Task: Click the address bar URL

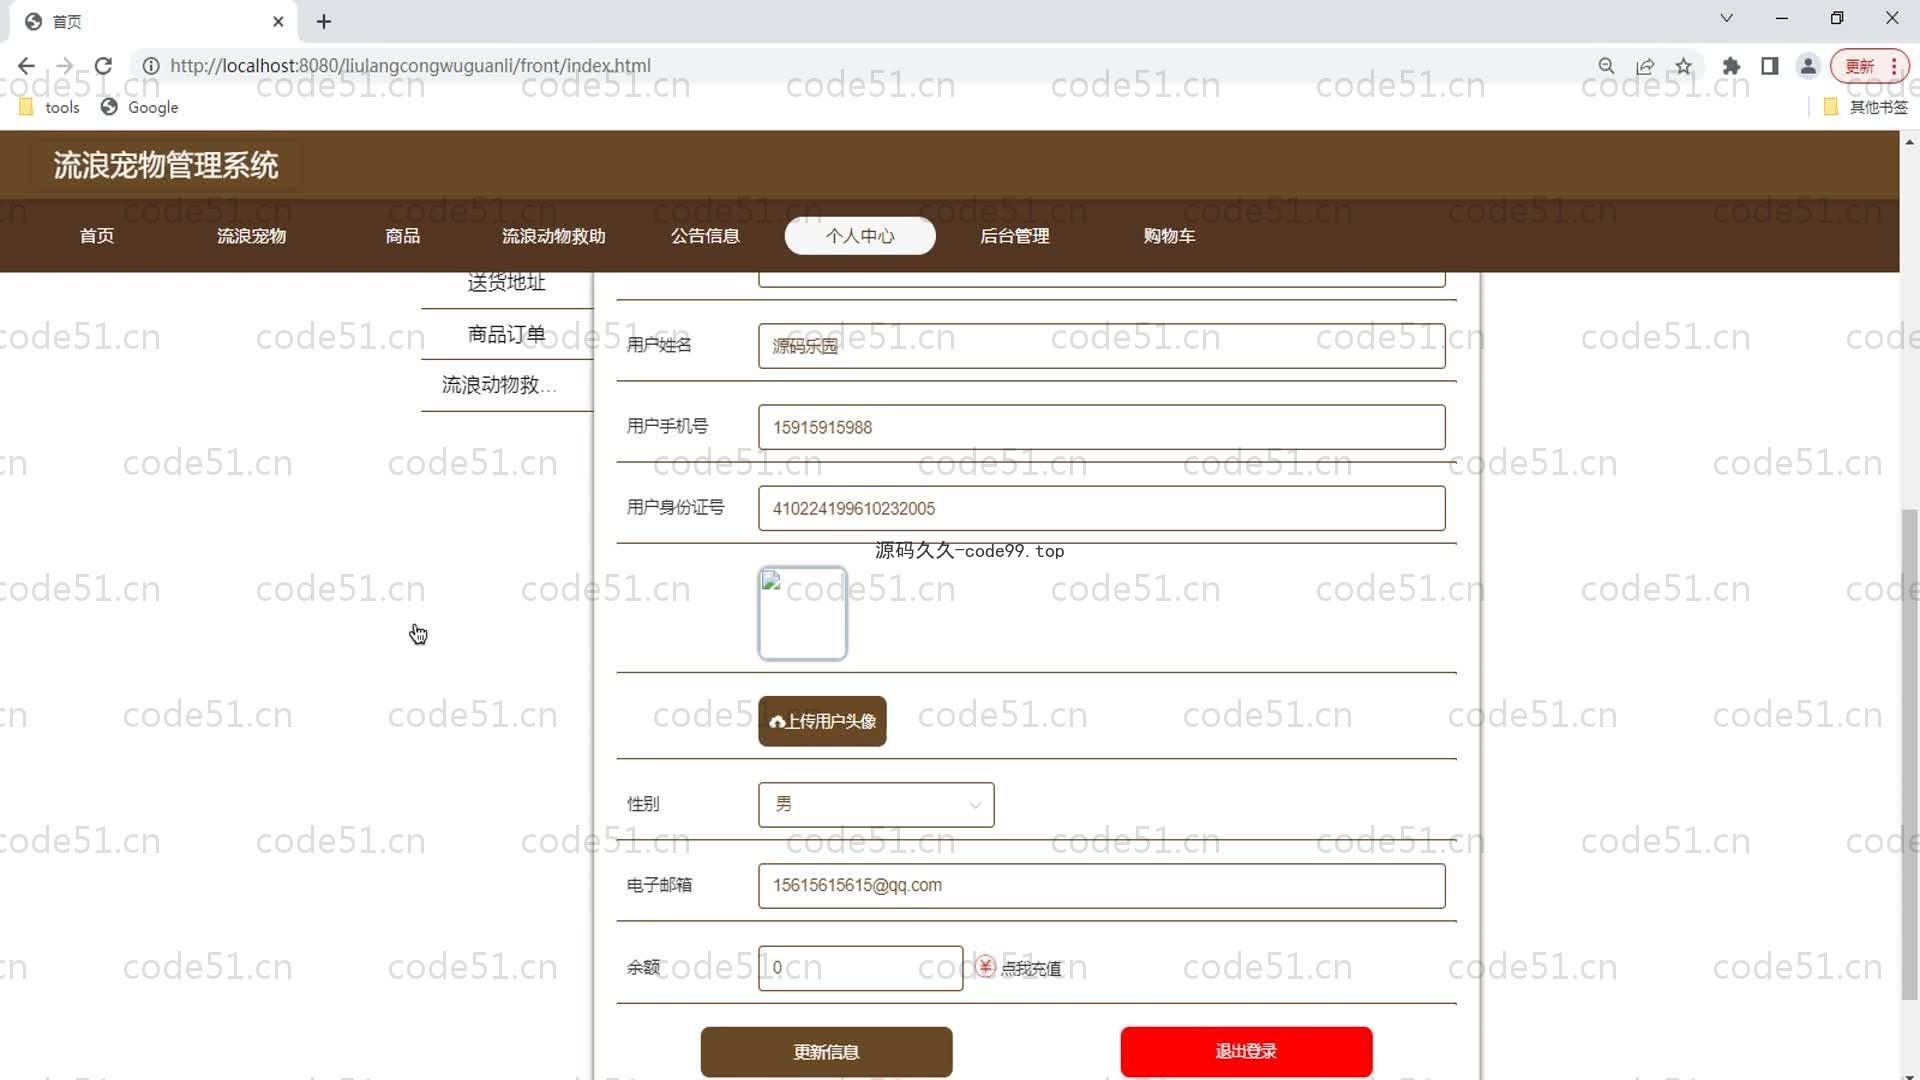Action: pos(410,66)
